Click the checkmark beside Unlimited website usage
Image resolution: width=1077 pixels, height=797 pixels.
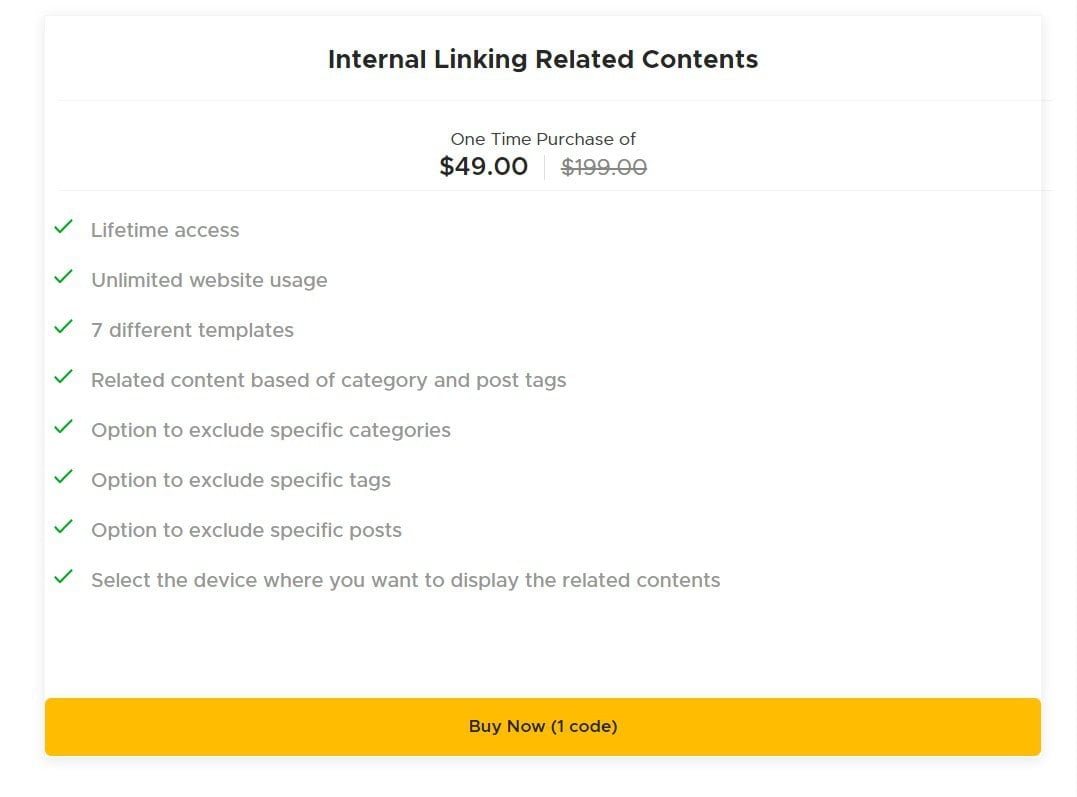click(x=63, y=276)
